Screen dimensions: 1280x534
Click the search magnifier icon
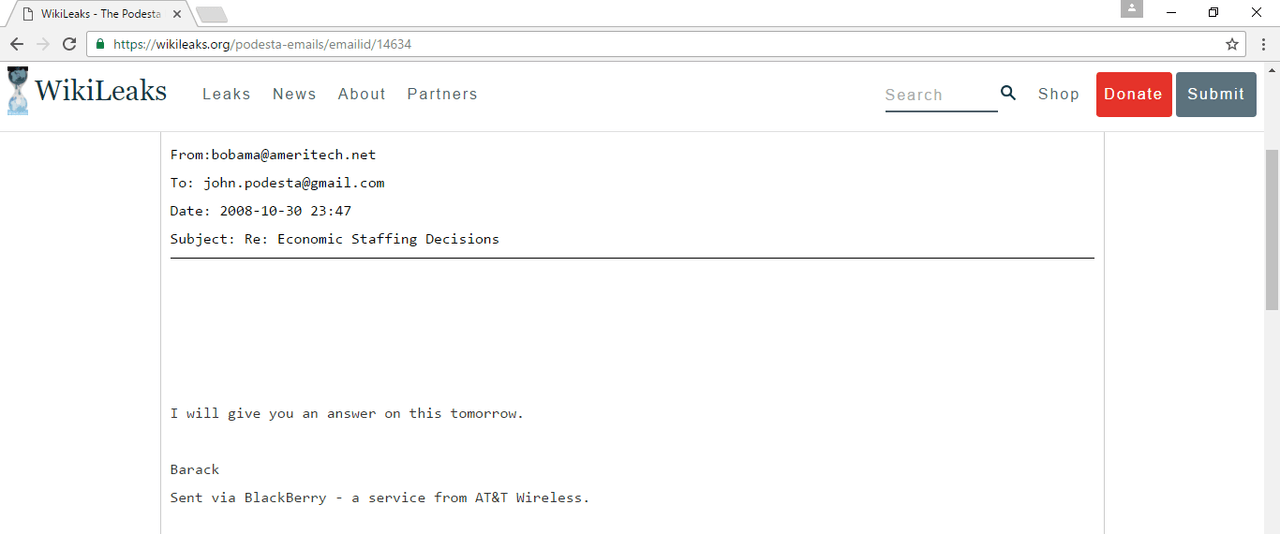[1008, 93]
